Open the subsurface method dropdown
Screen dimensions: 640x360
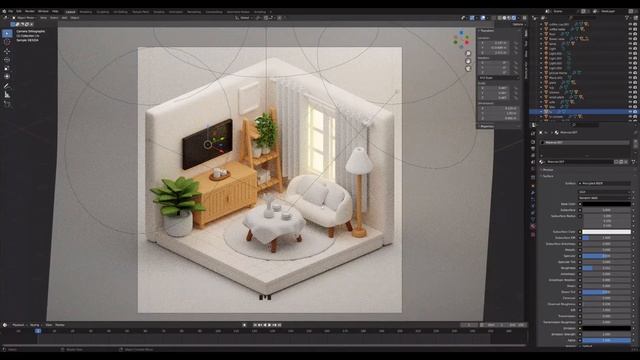[604, 198]
